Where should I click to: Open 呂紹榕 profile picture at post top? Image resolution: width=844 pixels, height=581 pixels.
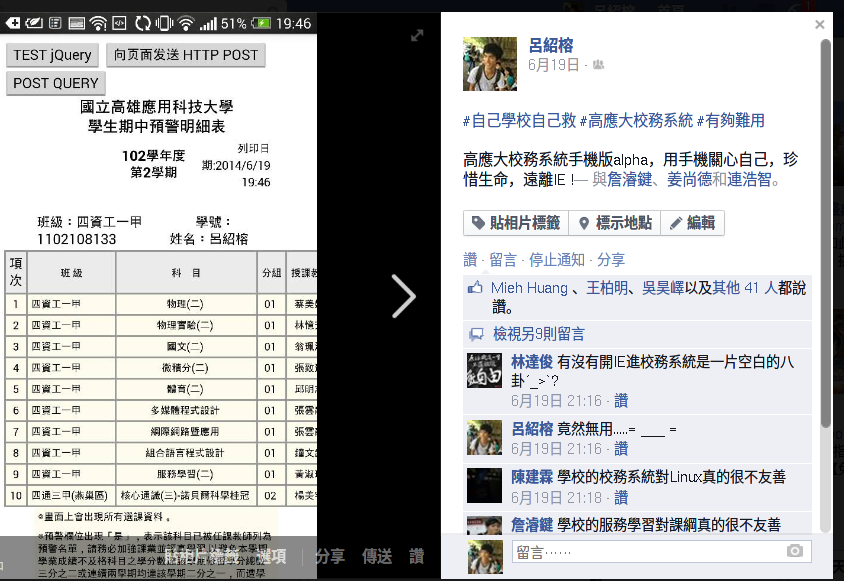tap(490, 64)
